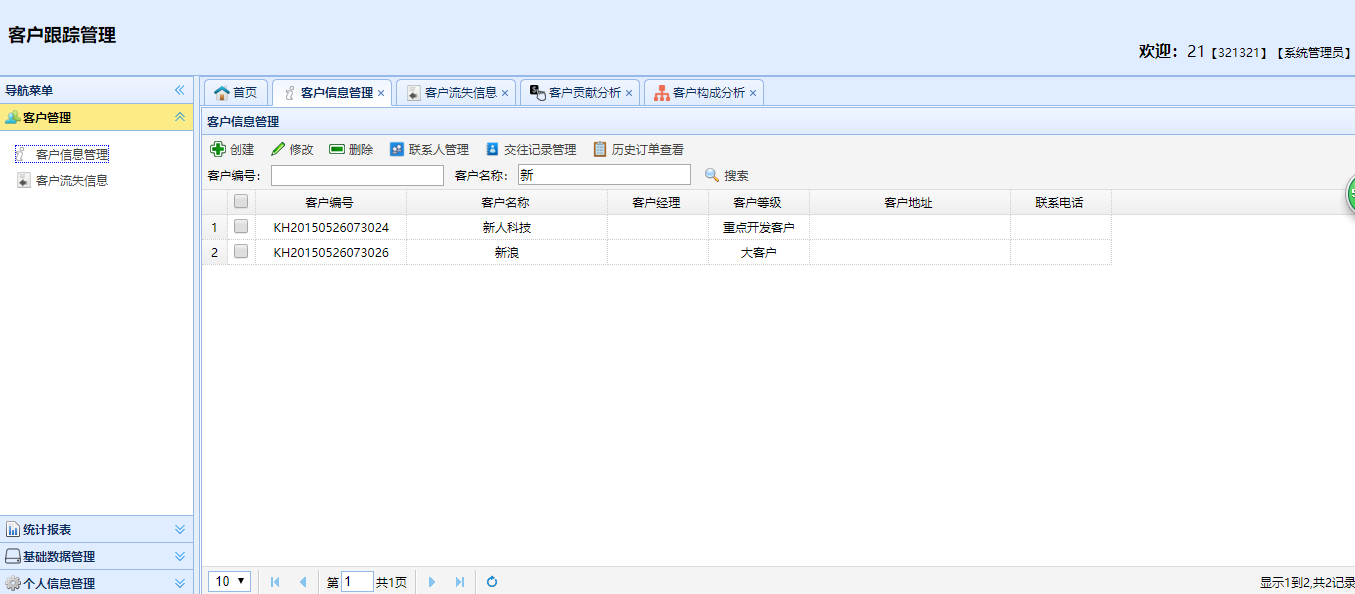Go to next page in pager
Screen dimensions: 1355x594
tap(432, 582)
